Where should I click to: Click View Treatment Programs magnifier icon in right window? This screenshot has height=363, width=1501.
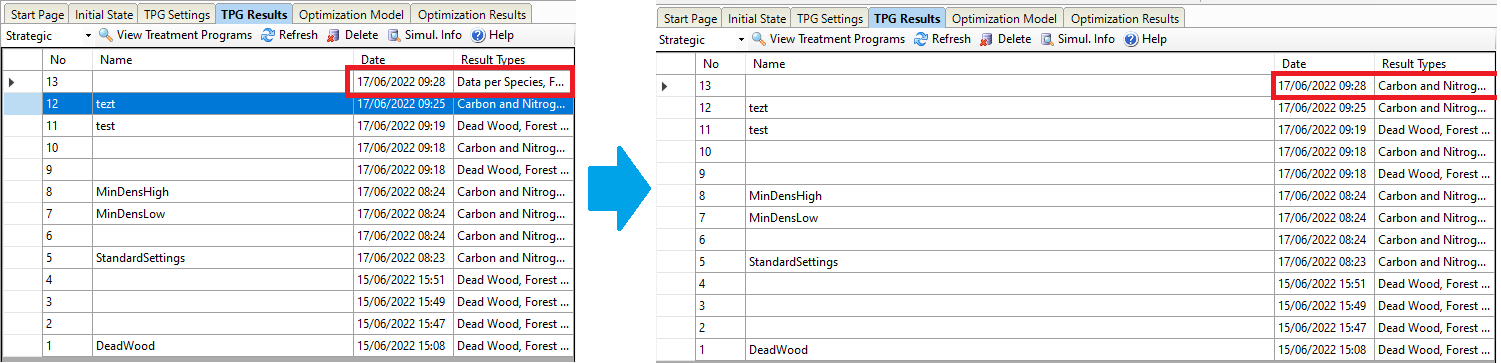(x=758, y=39)
